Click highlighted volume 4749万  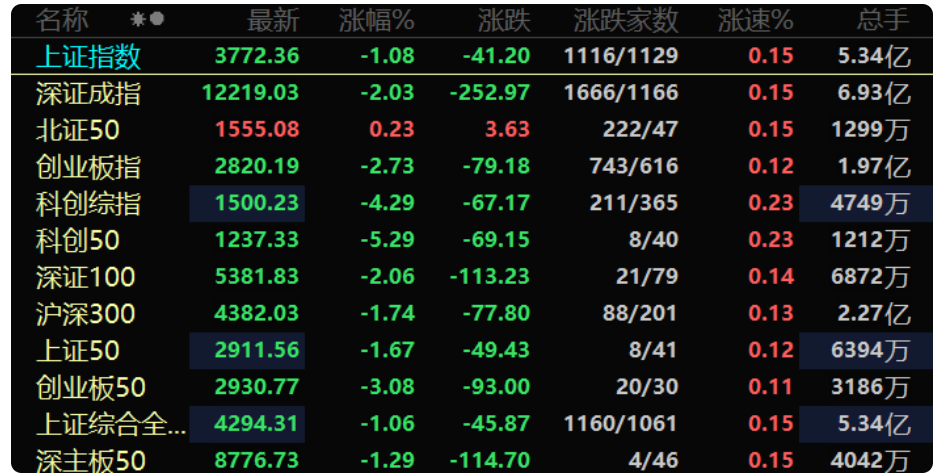pyautogui.click(x=870, y=203)
